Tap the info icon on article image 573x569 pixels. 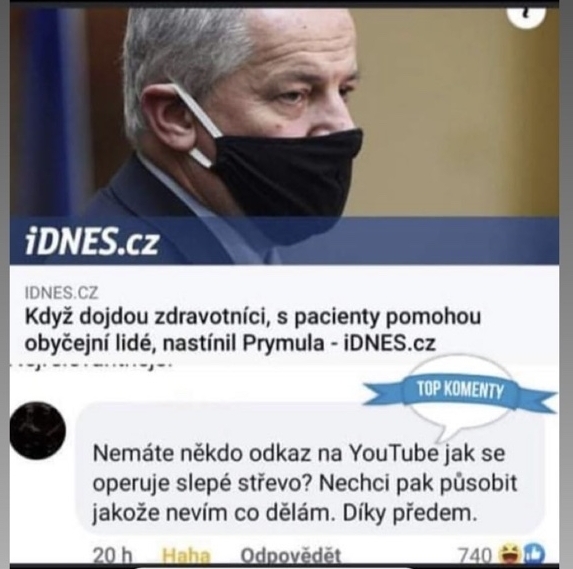click(527, 15)
